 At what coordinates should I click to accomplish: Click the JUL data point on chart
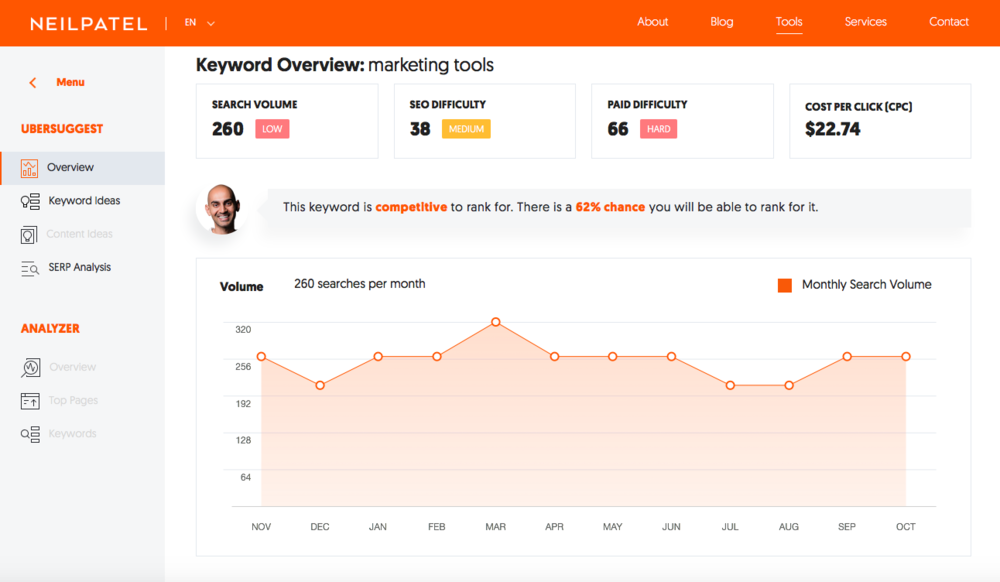(x=730, y=386)
